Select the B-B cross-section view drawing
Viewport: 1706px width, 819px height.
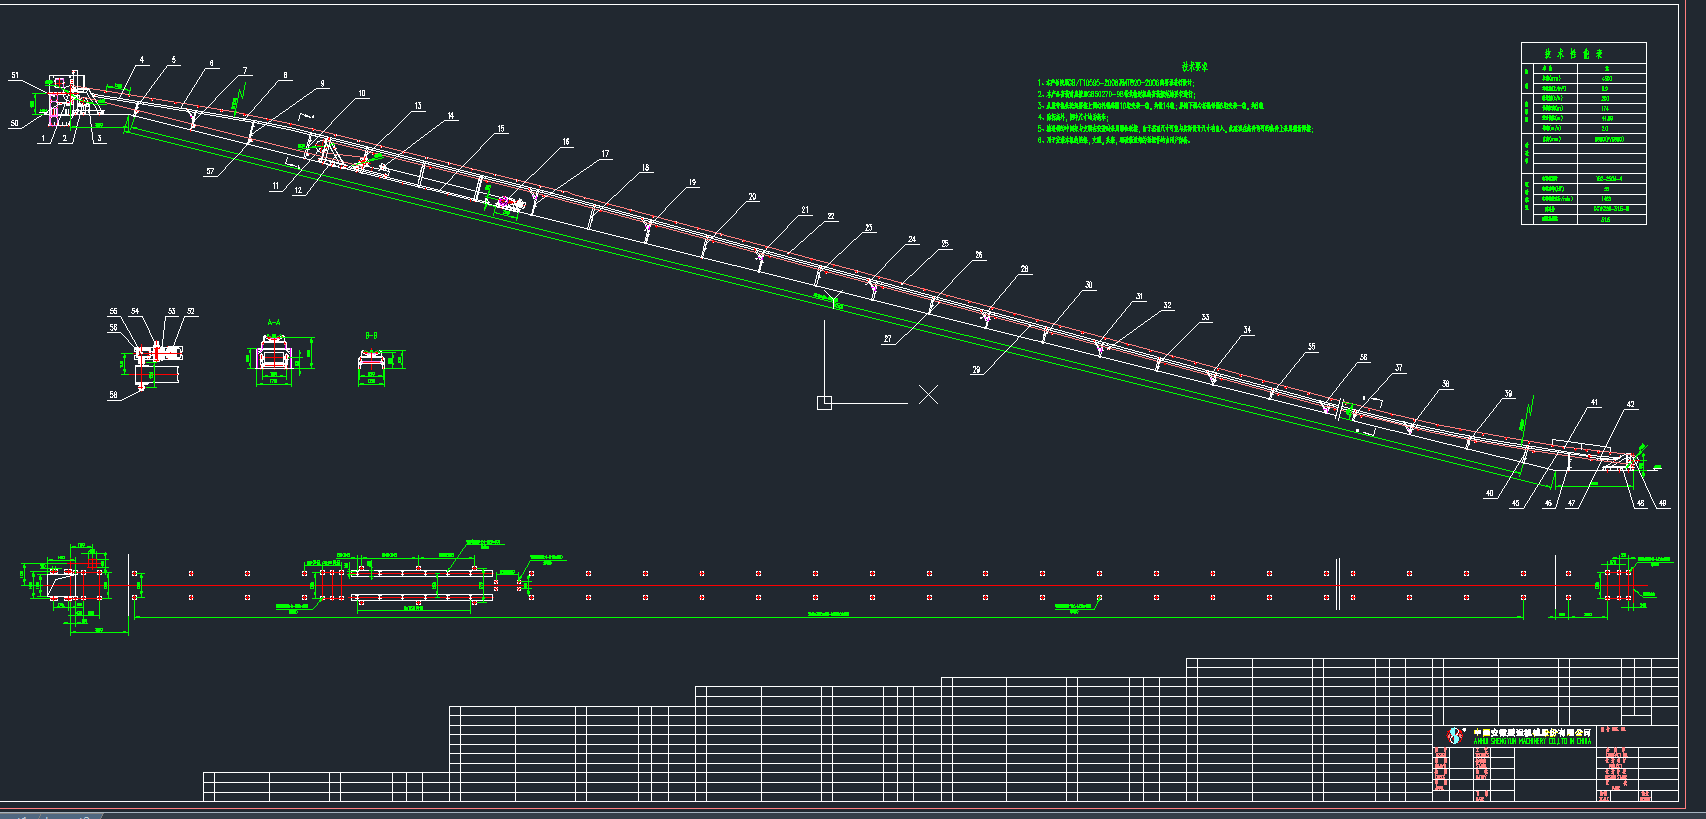coord(372,364)
